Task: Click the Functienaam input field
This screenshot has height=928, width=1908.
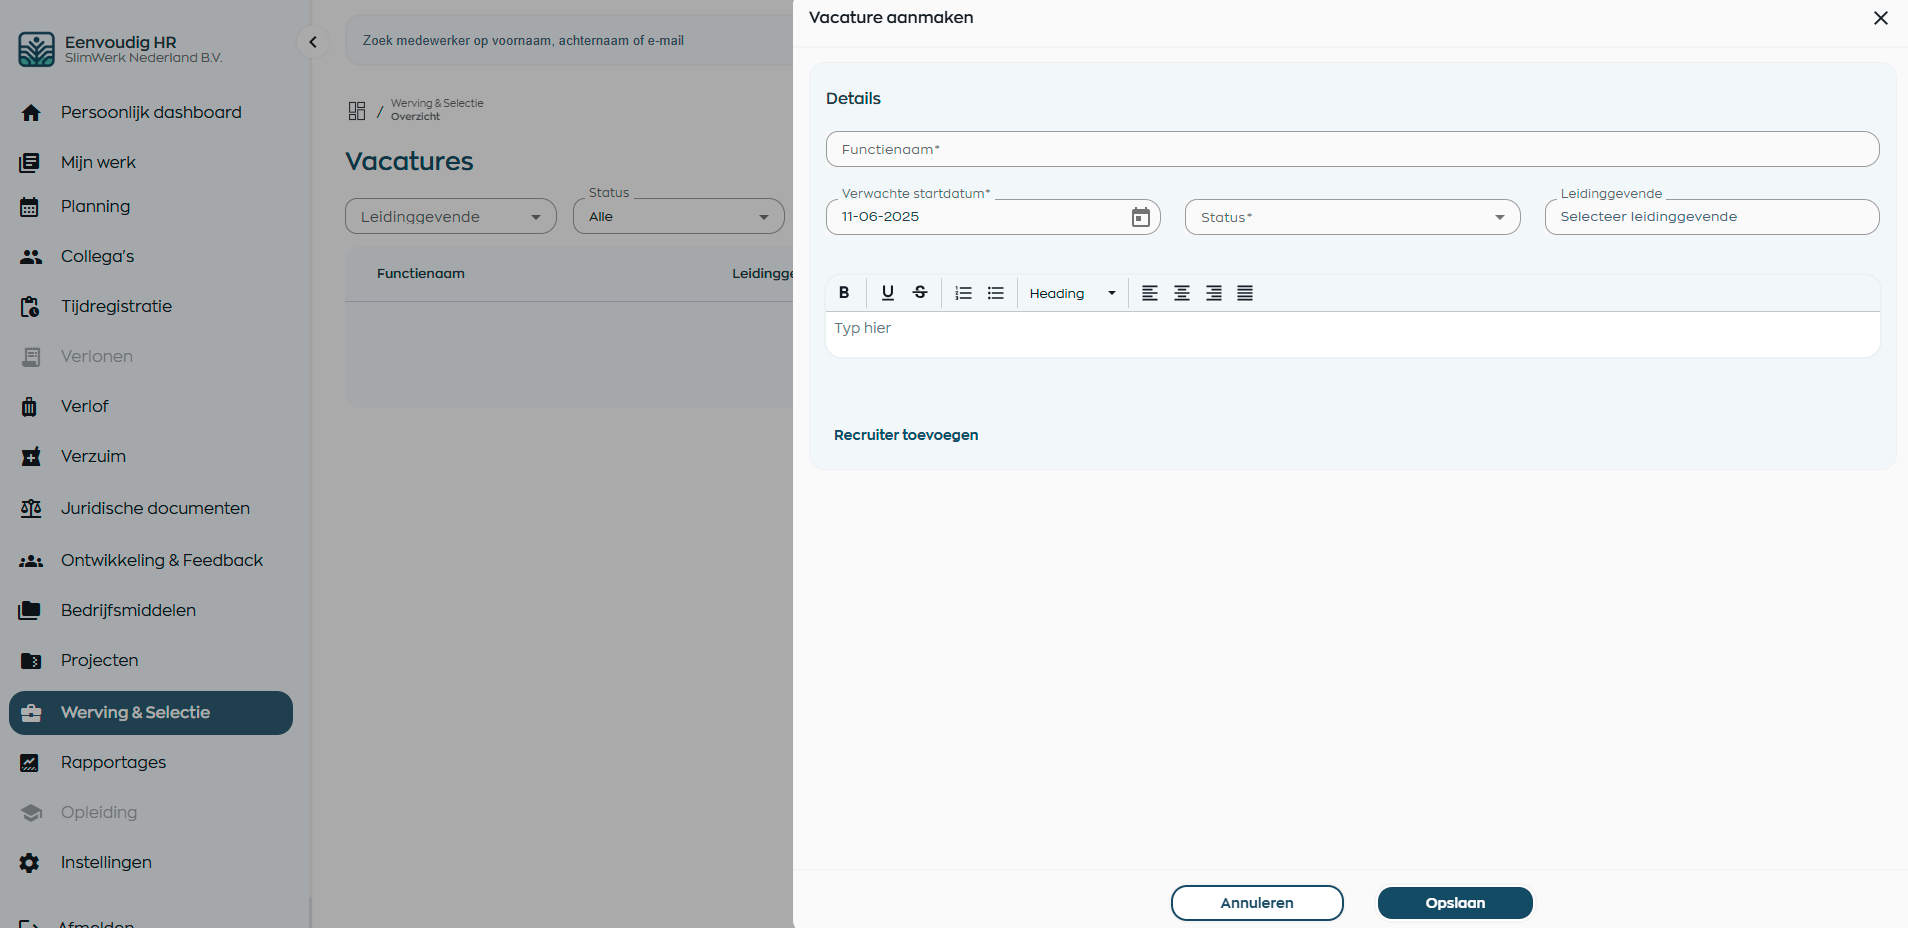Action: click(1352, 149)
